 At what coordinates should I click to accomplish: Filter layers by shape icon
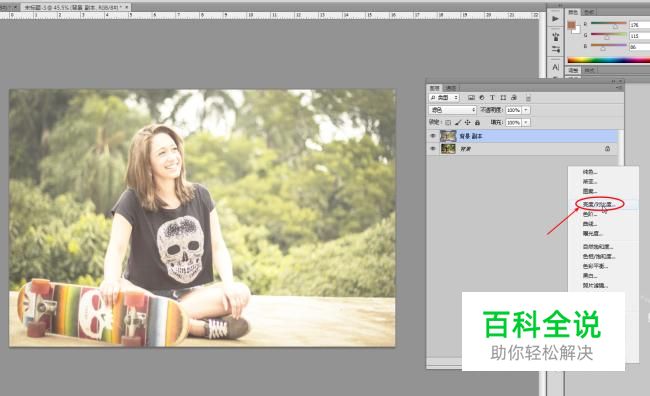[x=503, y=98]
